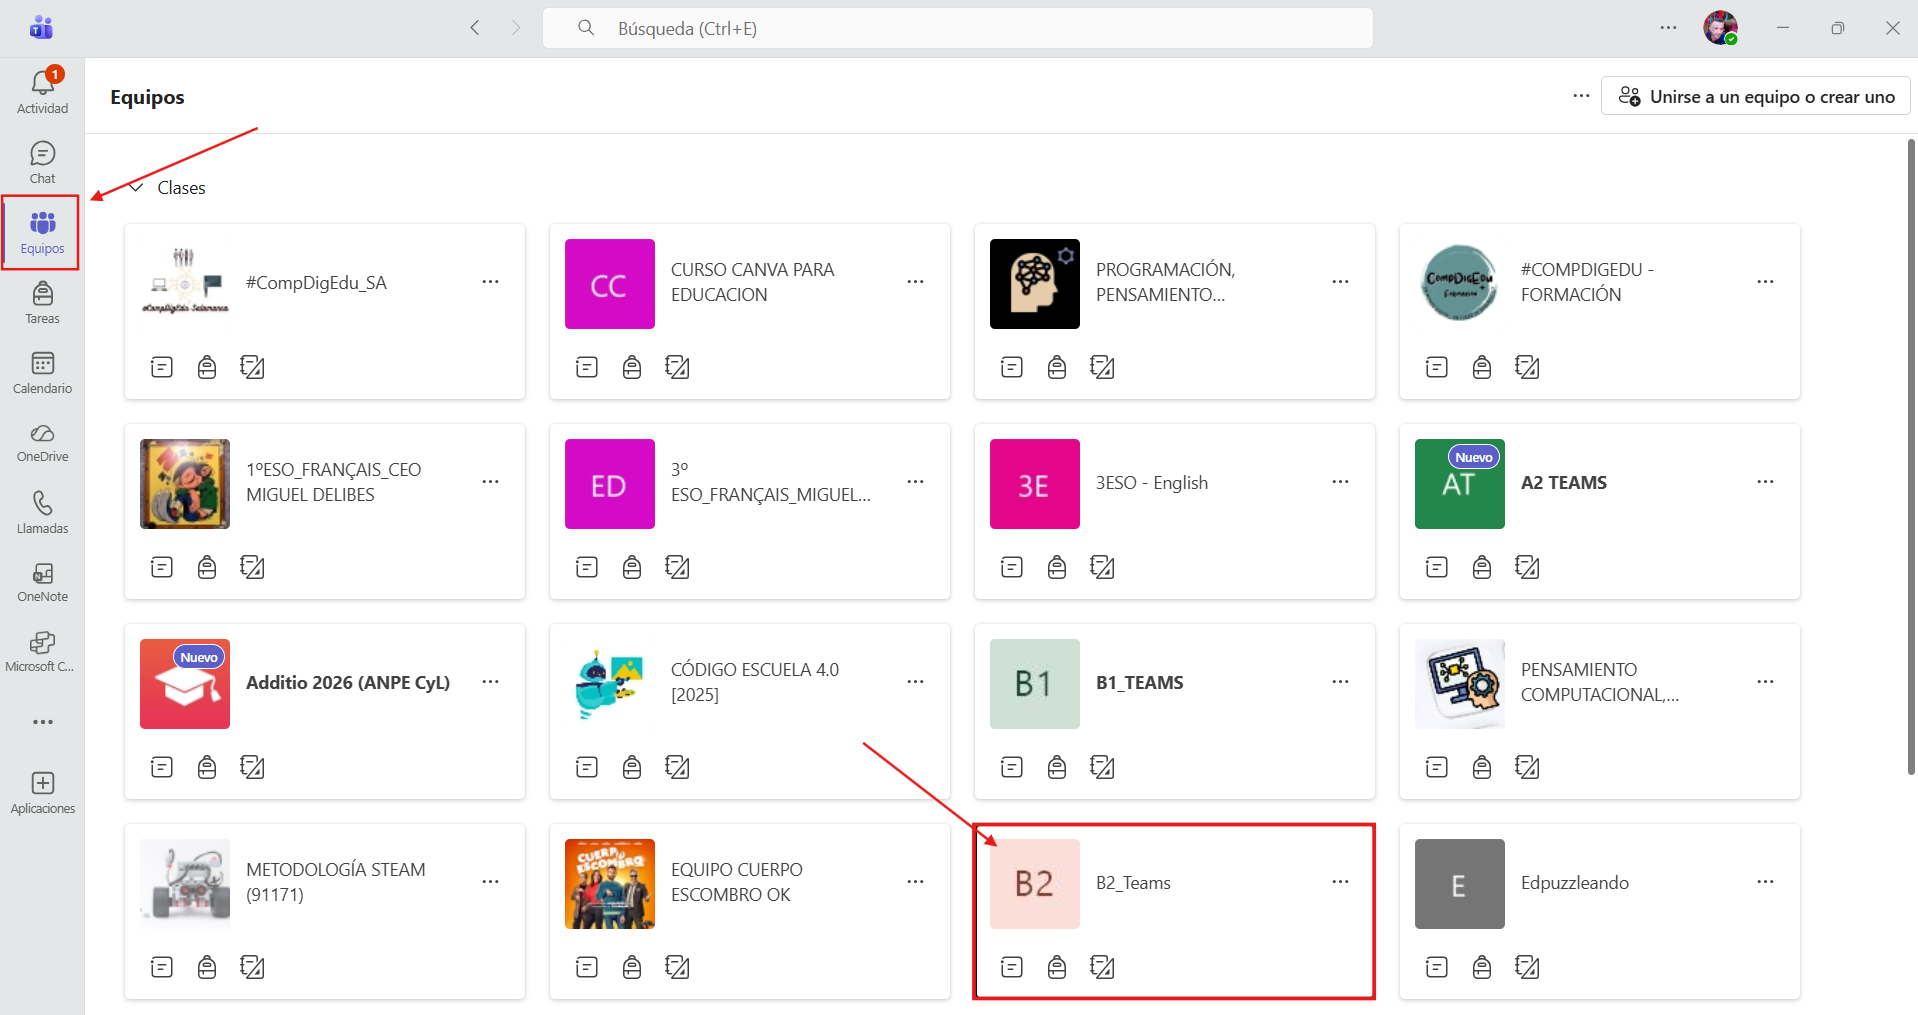Open the Actividad notifications feed
Viewport: 1918px width, 1015px height.
(42, 91)
